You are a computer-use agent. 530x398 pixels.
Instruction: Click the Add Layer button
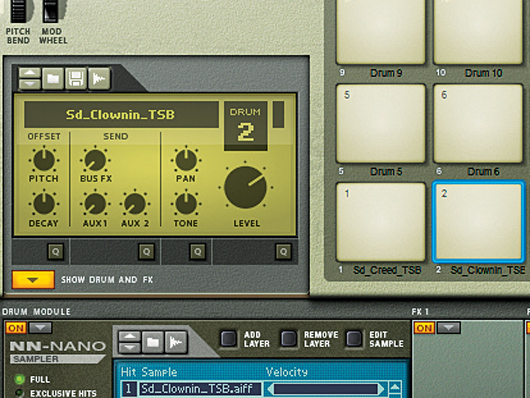228,339
